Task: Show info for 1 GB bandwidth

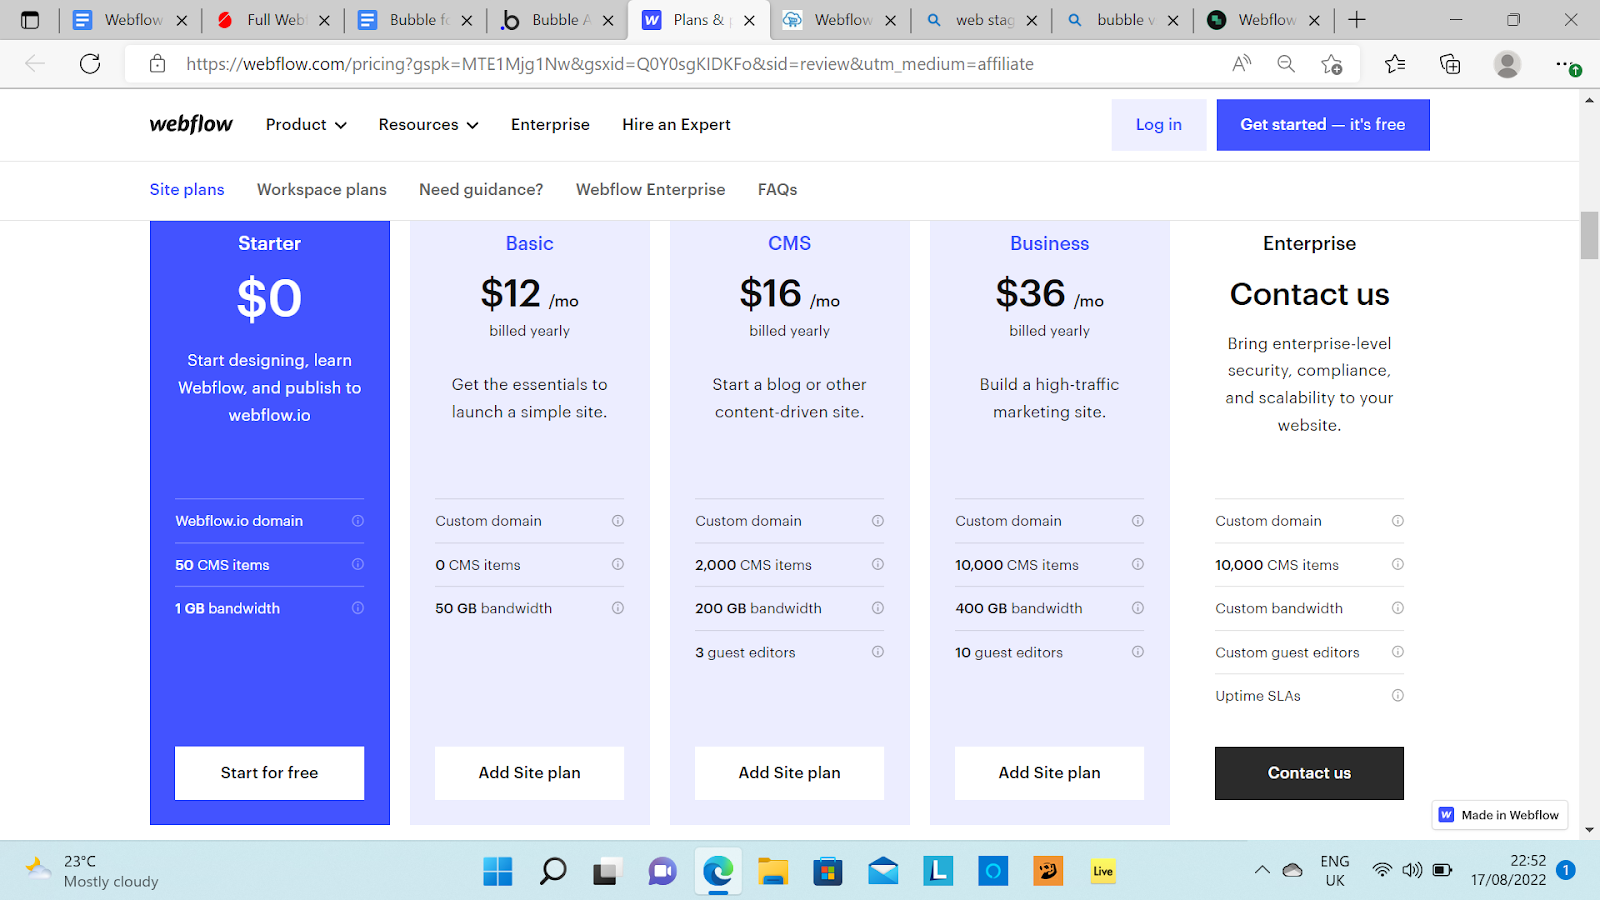Action: click(358, 608)
